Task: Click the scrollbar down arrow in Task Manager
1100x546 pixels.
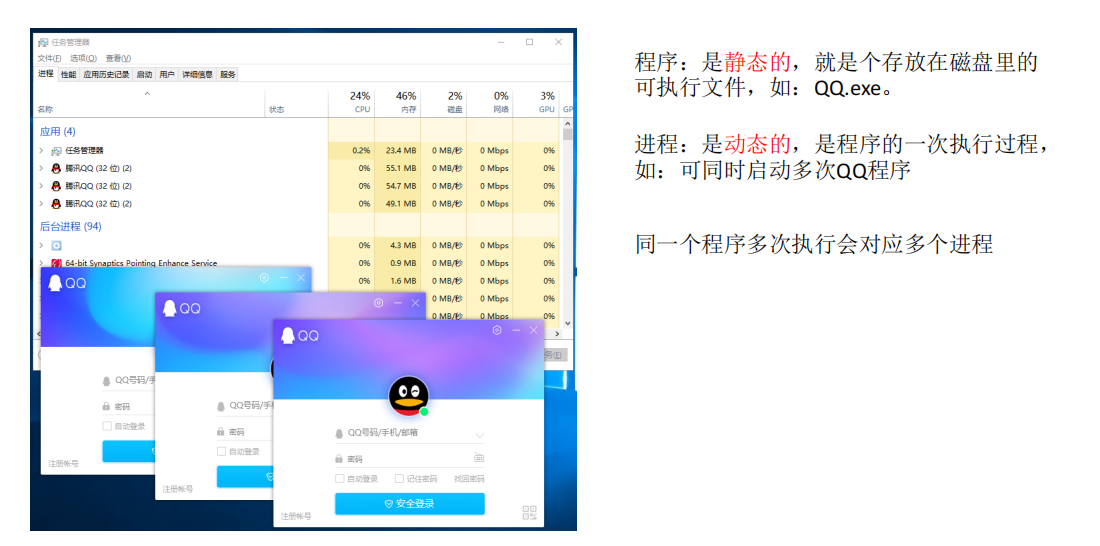Action: [567, 324]
